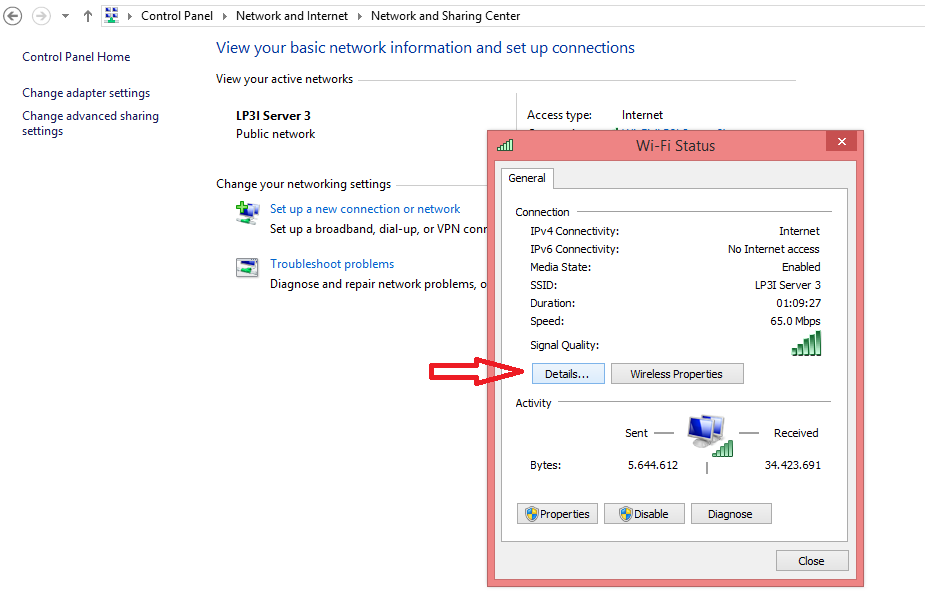Expand the chevron after Network and Internet breadcrumb
The width and height of the screenshot is (925, 599).
click(x=360, y=16)
